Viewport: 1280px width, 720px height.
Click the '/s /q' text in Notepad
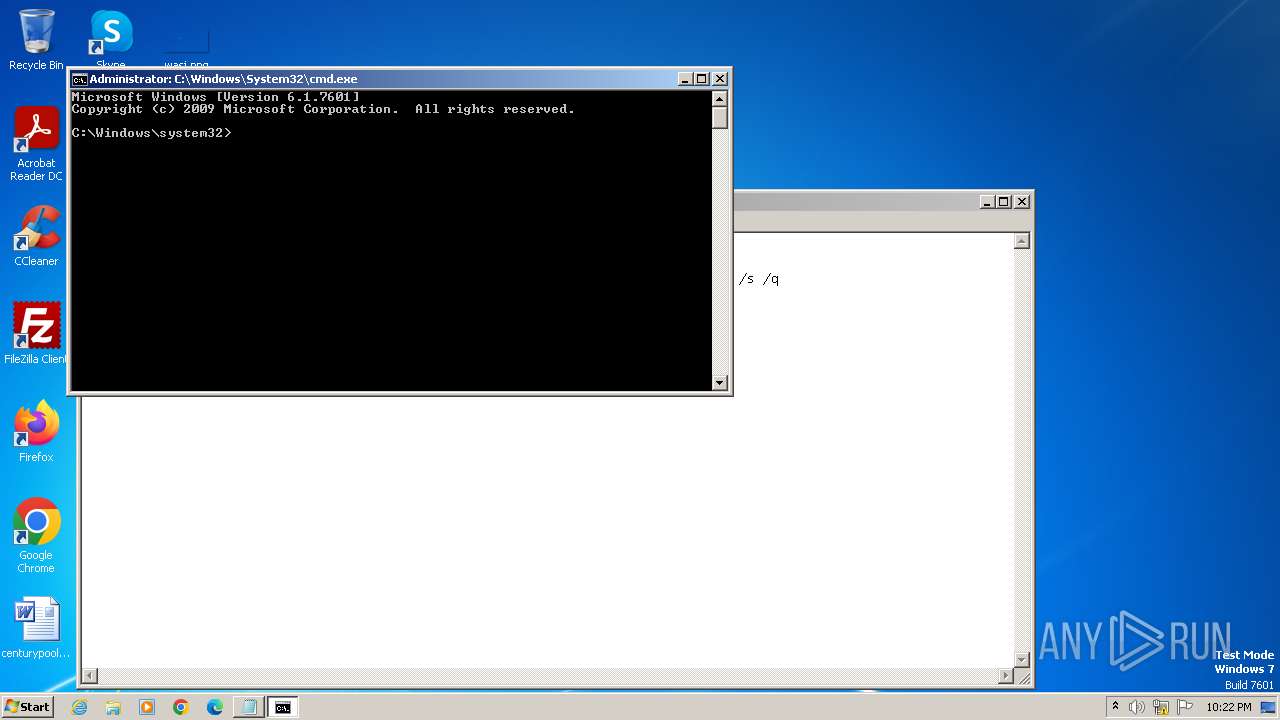tap(759, 279)
